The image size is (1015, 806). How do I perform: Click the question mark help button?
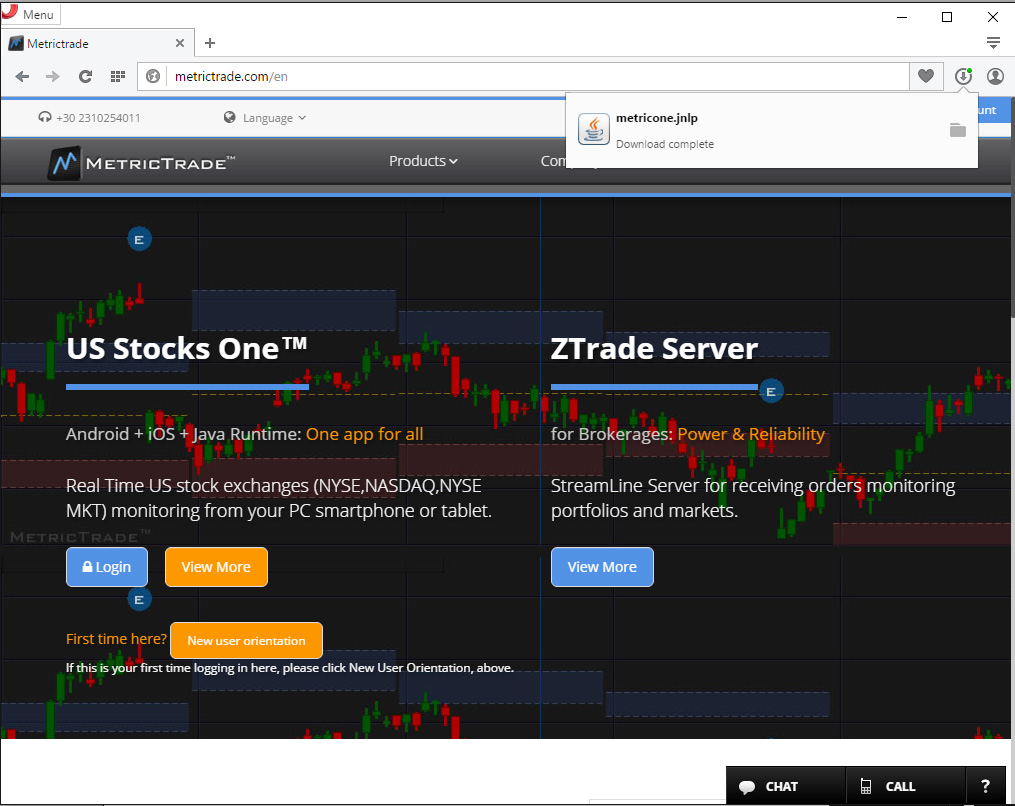(x=985, y=786)
